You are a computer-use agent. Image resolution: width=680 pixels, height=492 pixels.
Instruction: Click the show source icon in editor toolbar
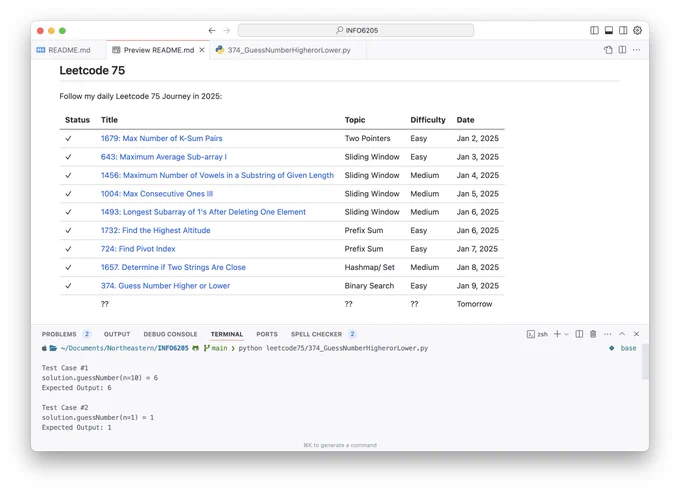pos(608,50)
